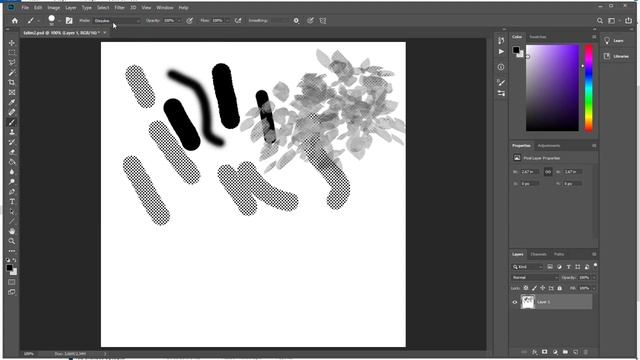Click the Delete layer trash icon
Viewport: 640px width, 360px height.
point(586,352)
